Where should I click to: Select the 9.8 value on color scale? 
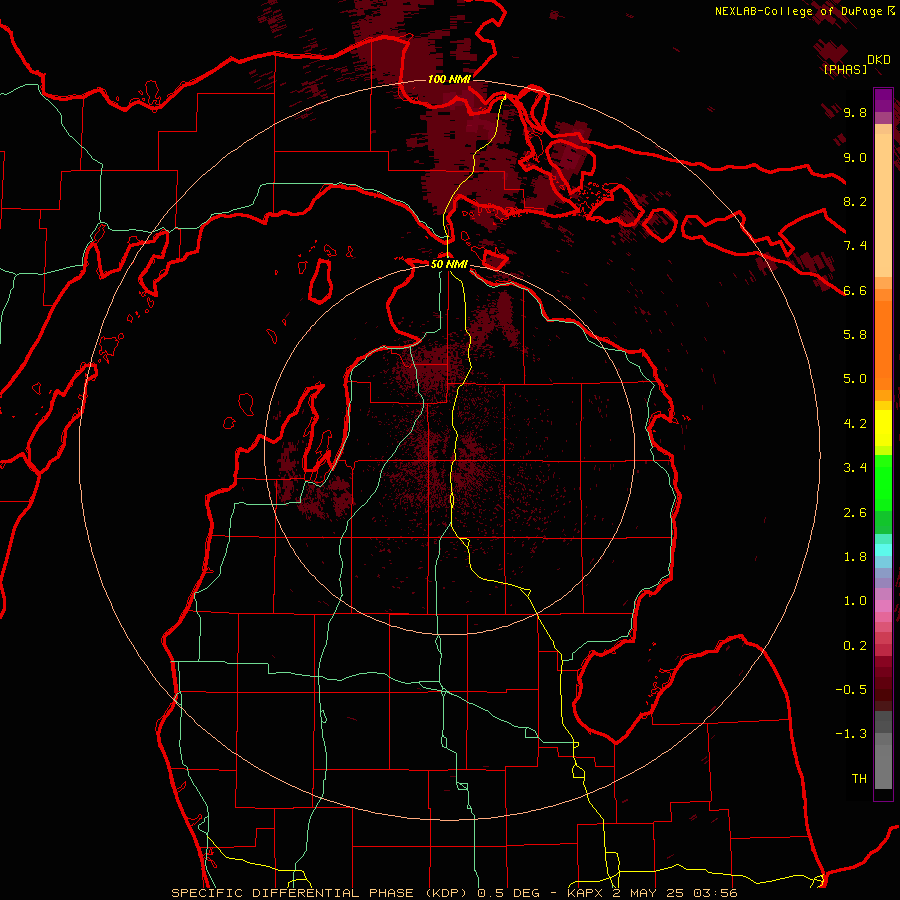(855, 112)
